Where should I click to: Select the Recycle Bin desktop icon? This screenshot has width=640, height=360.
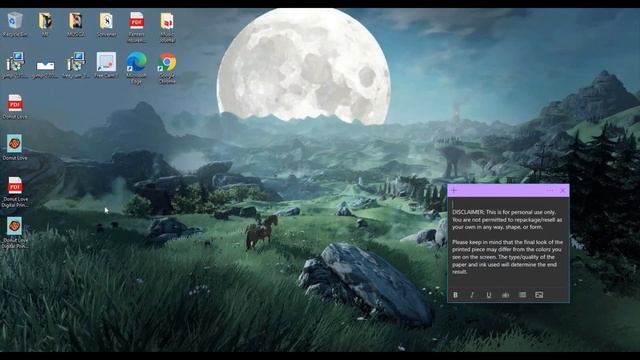[x=15, y=24]
